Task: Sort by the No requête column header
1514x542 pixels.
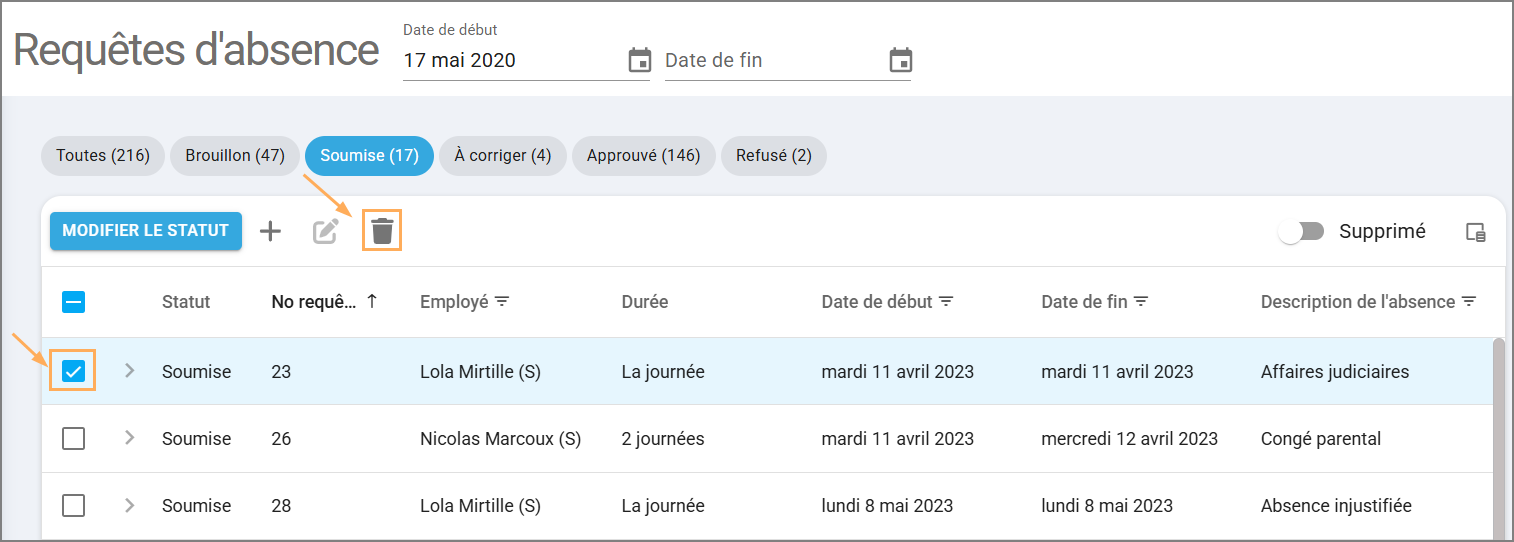Action: pos(314,301)
